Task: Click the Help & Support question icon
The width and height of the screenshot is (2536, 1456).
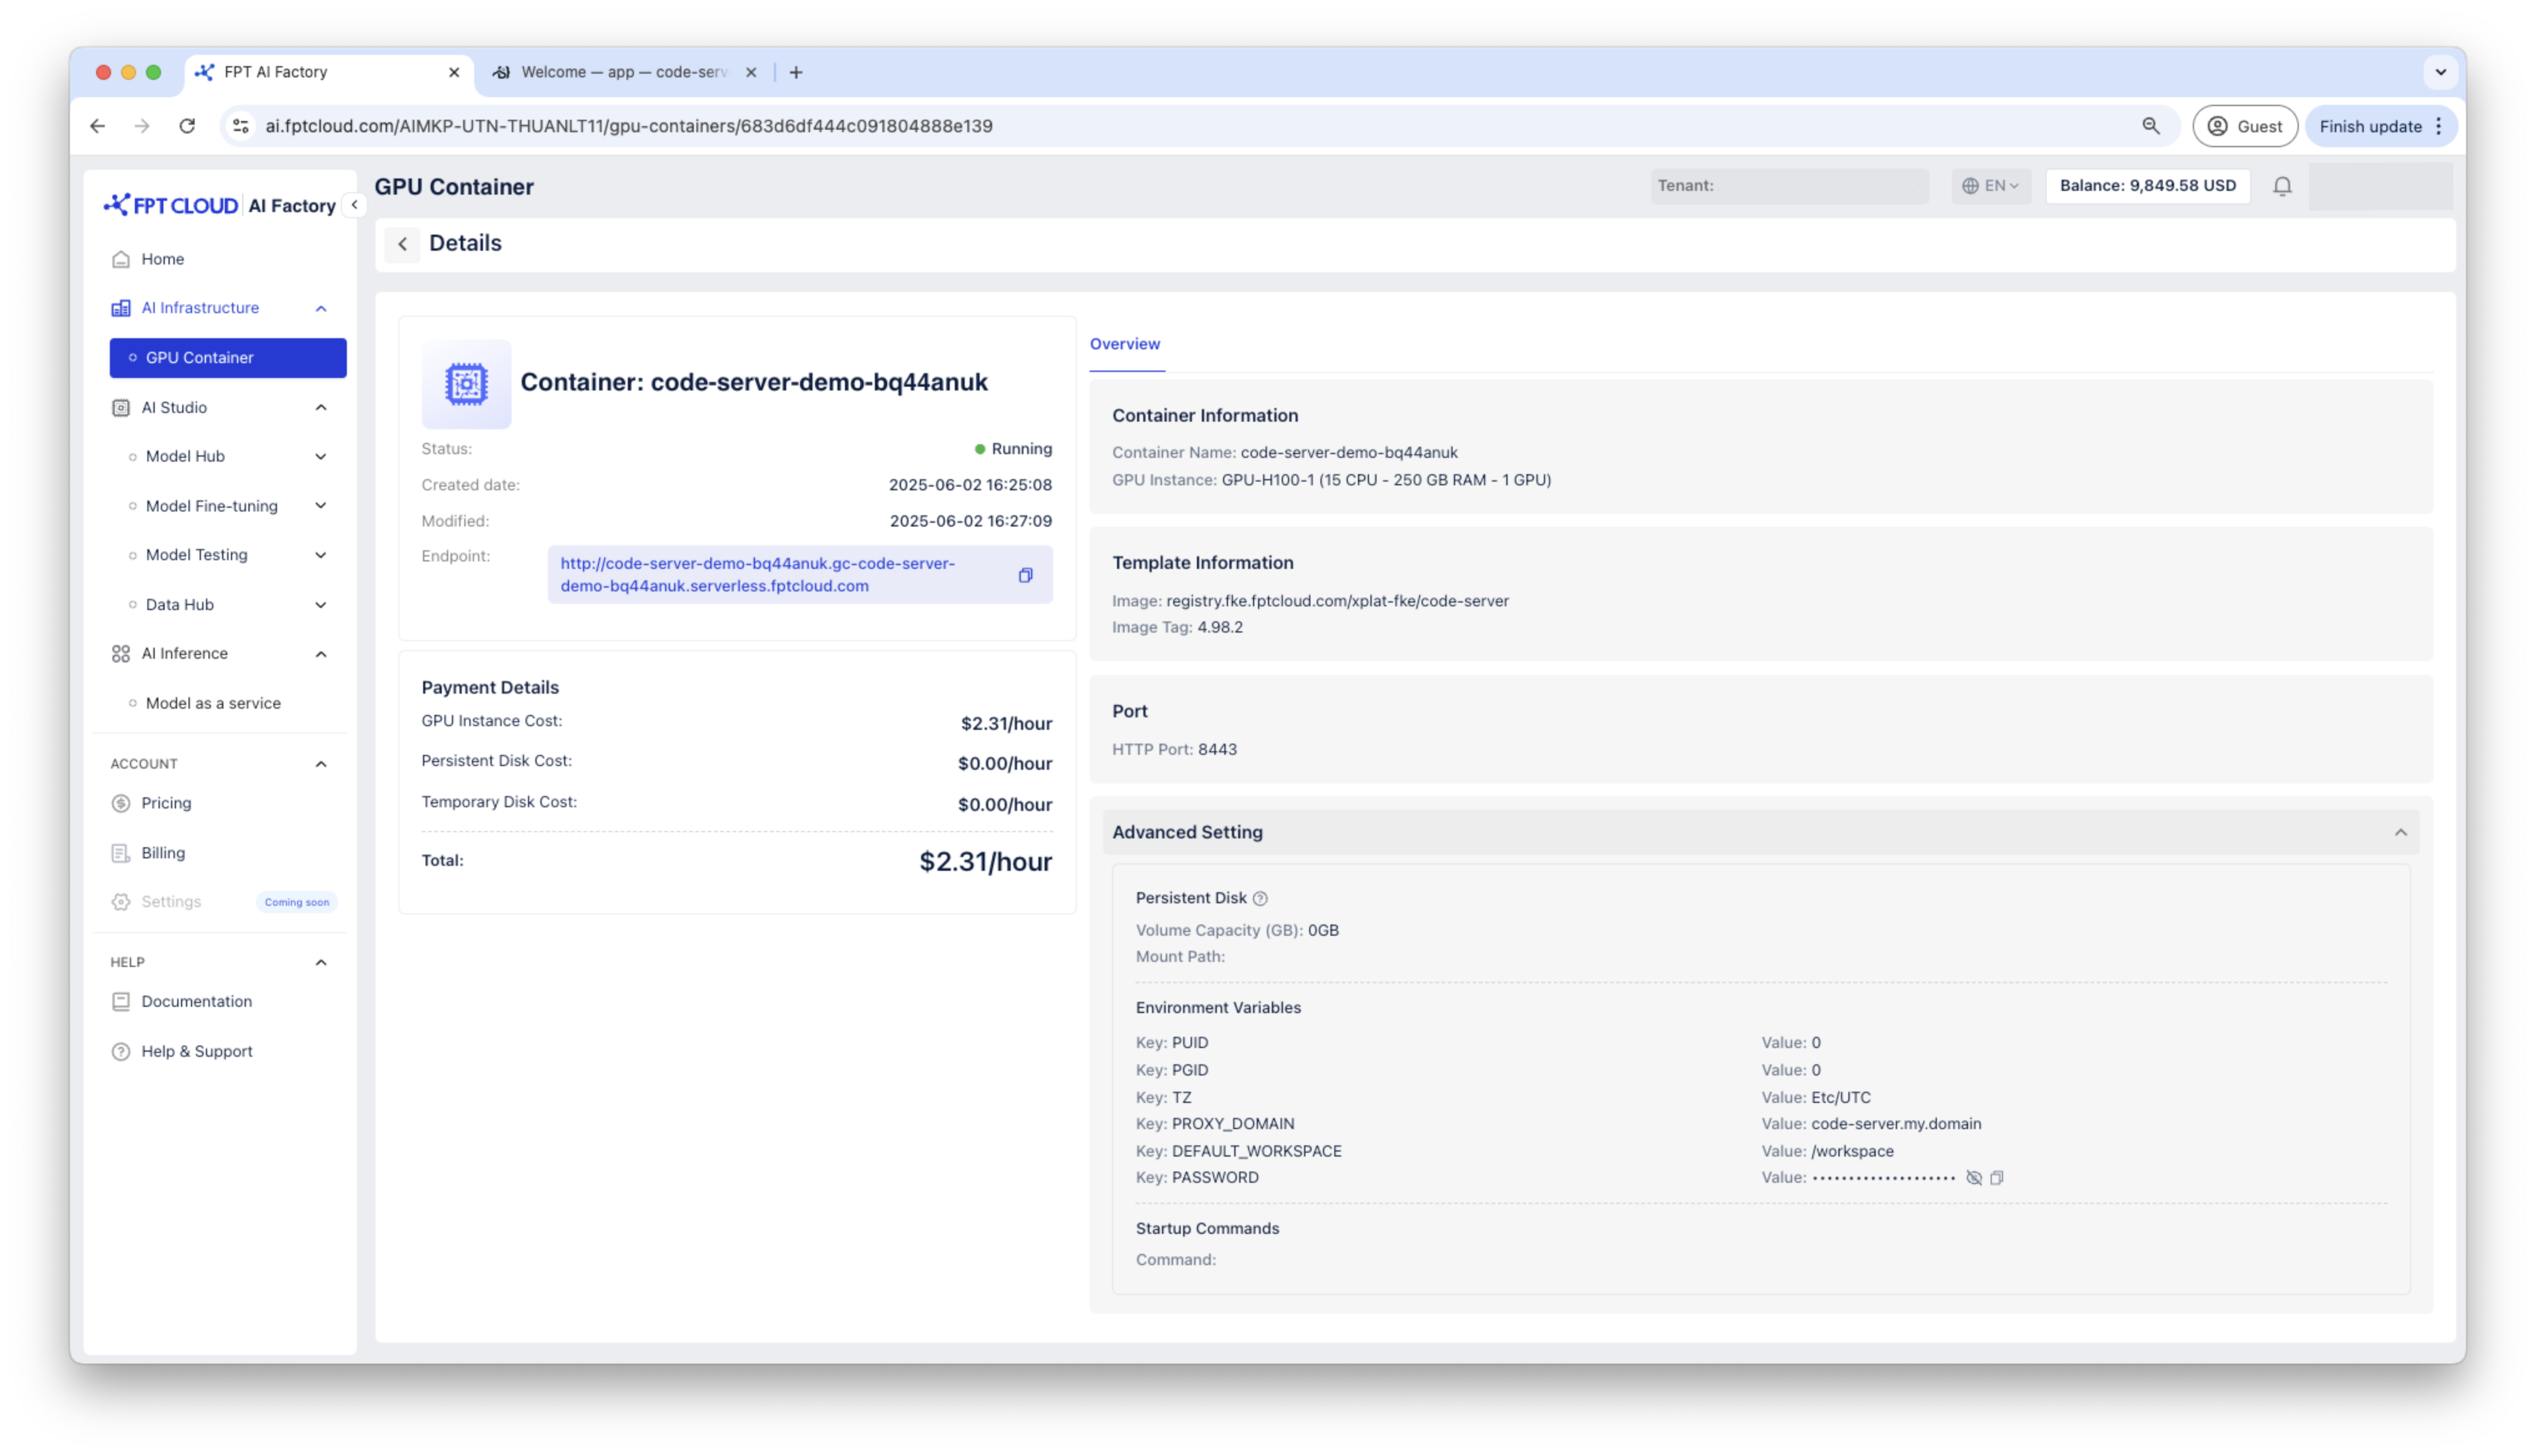Action: (121, 1051)
